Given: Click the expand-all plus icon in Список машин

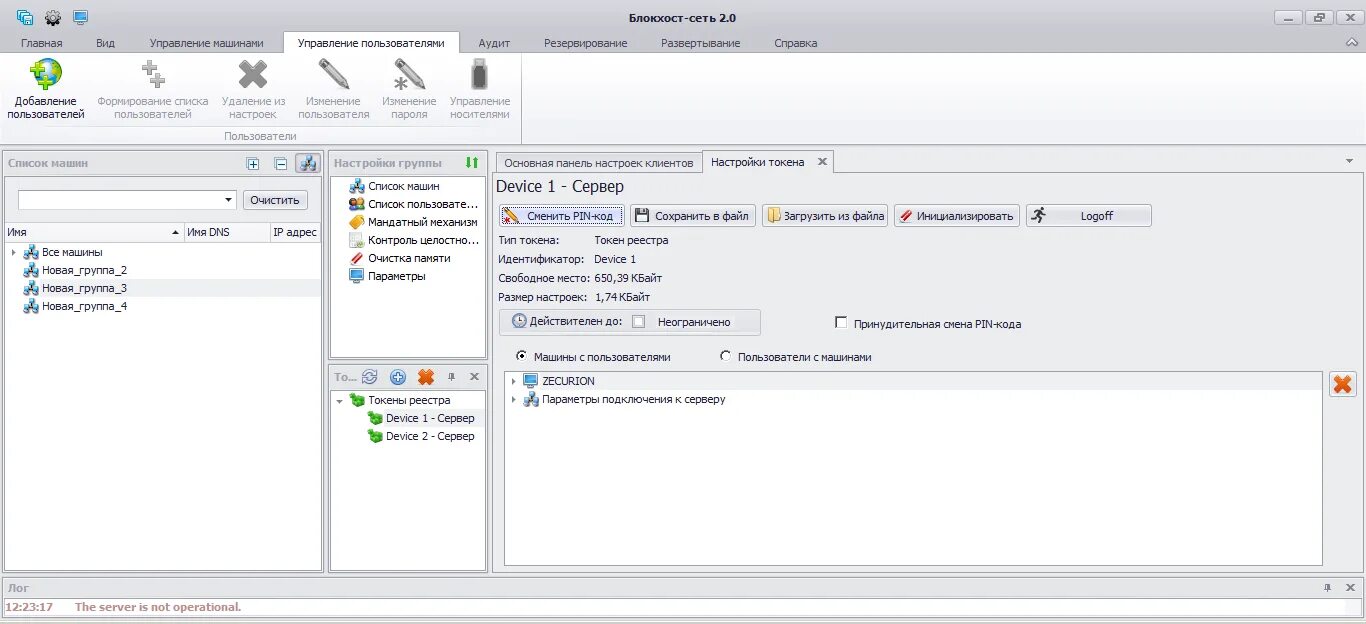Looking at the screenshot, I should click(253, 164).
